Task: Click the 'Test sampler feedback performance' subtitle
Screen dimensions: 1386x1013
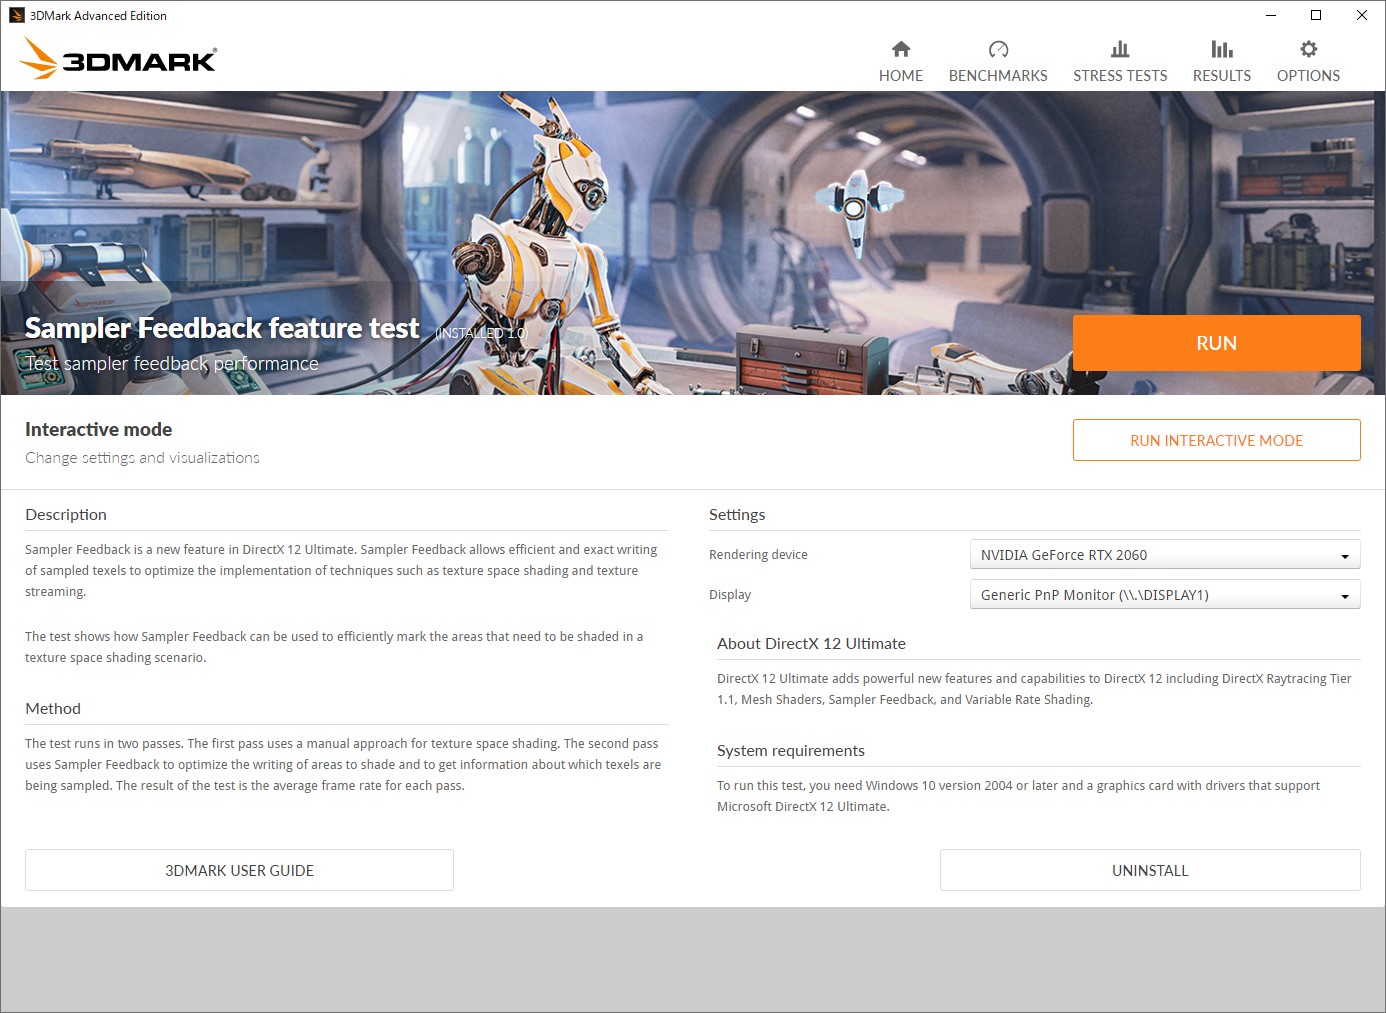Action: (x=172, y=364)
